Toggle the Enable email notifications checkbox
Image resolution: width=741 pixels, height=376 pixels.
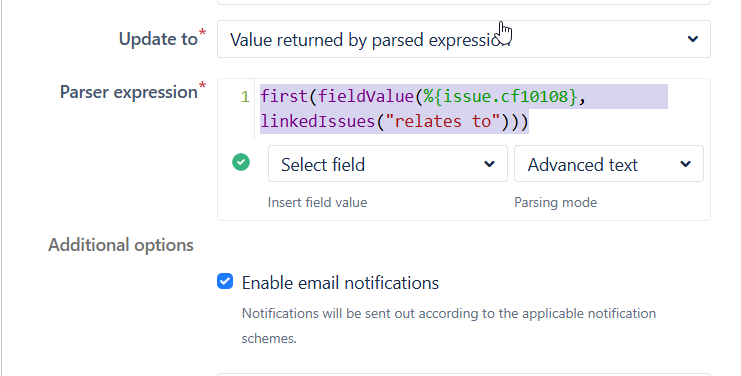point(225,281)
